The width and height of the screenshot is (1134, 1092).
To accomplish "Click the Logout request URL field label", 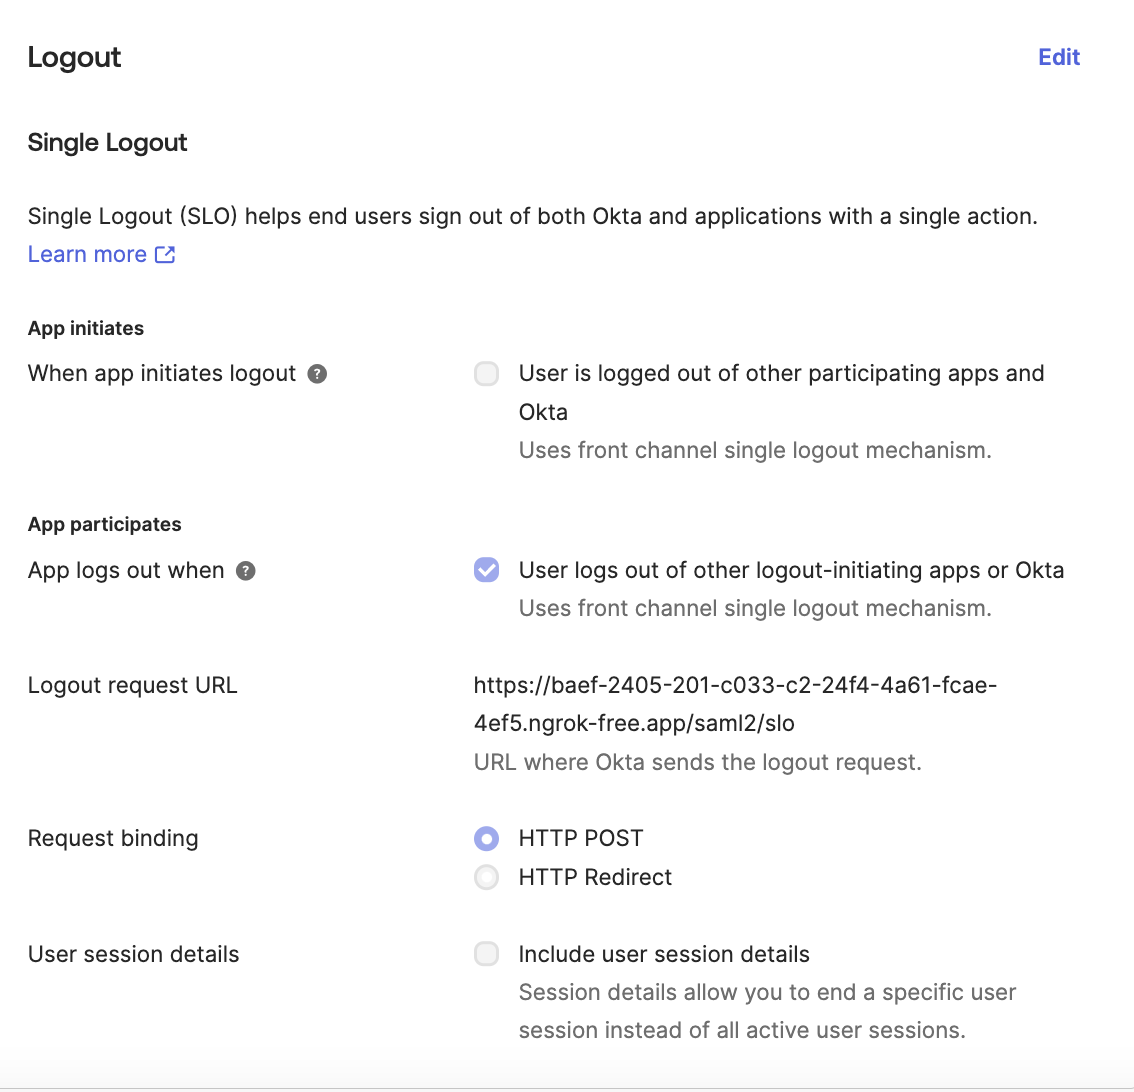I will point(133,685).
